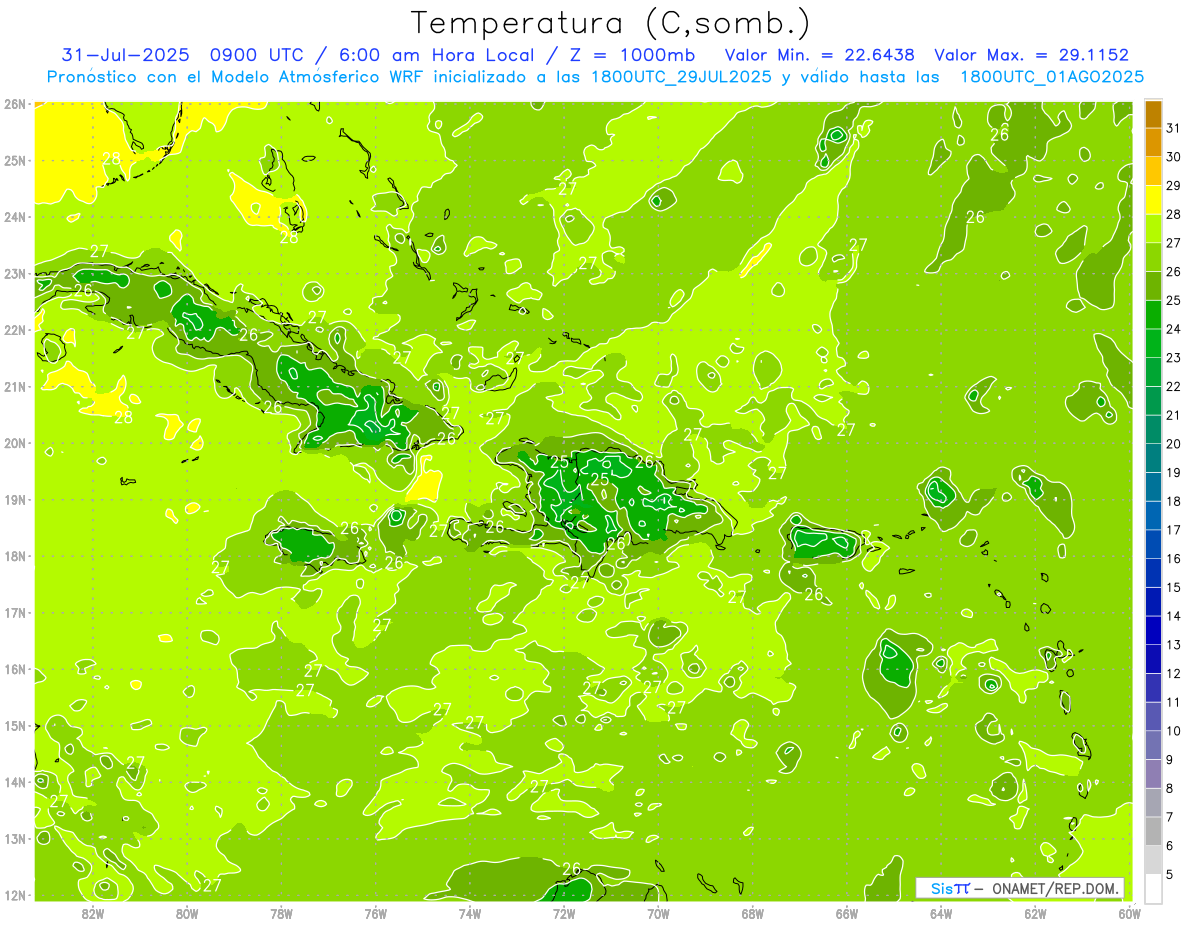Click the '62W' longitude axis label
The height and width of the screenshot is (927, 1200).
1035,913
